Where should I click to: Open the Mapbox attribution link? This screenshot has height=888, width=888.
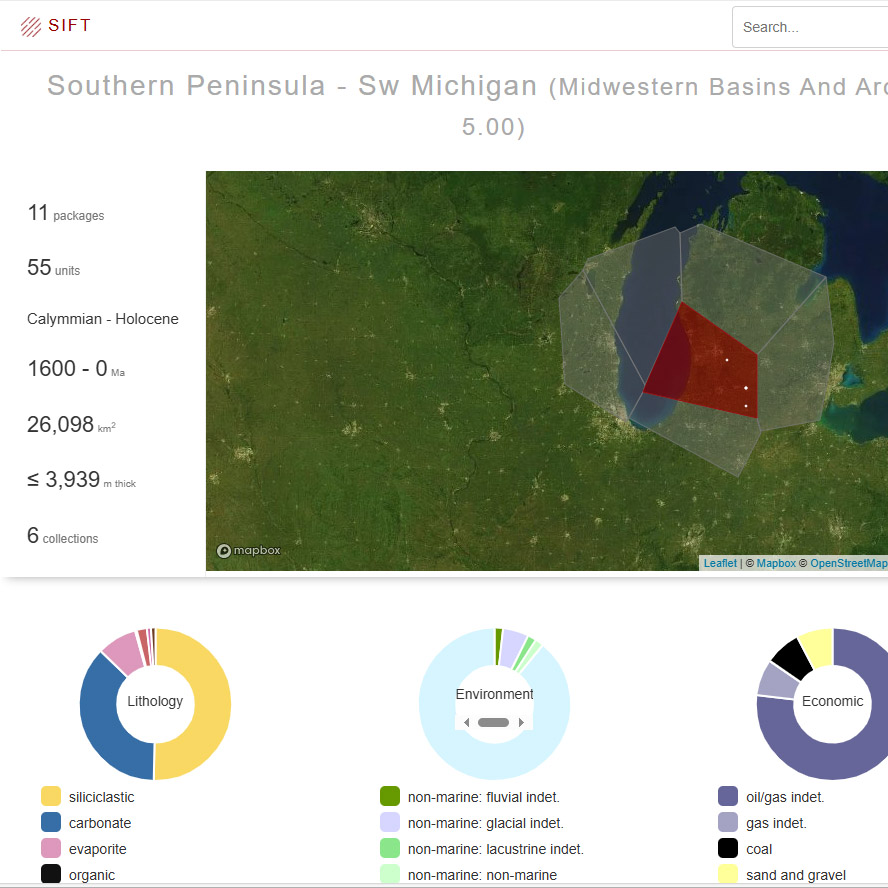tap(776, 563)
